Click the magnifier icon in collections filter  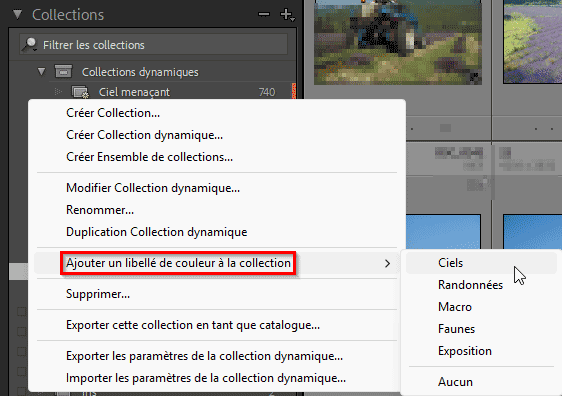point(29,44)
